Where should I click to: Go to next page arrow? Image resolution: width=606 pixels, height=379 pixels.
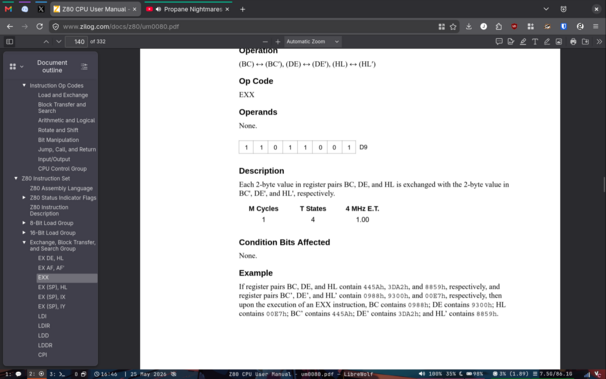coord(58,41)
